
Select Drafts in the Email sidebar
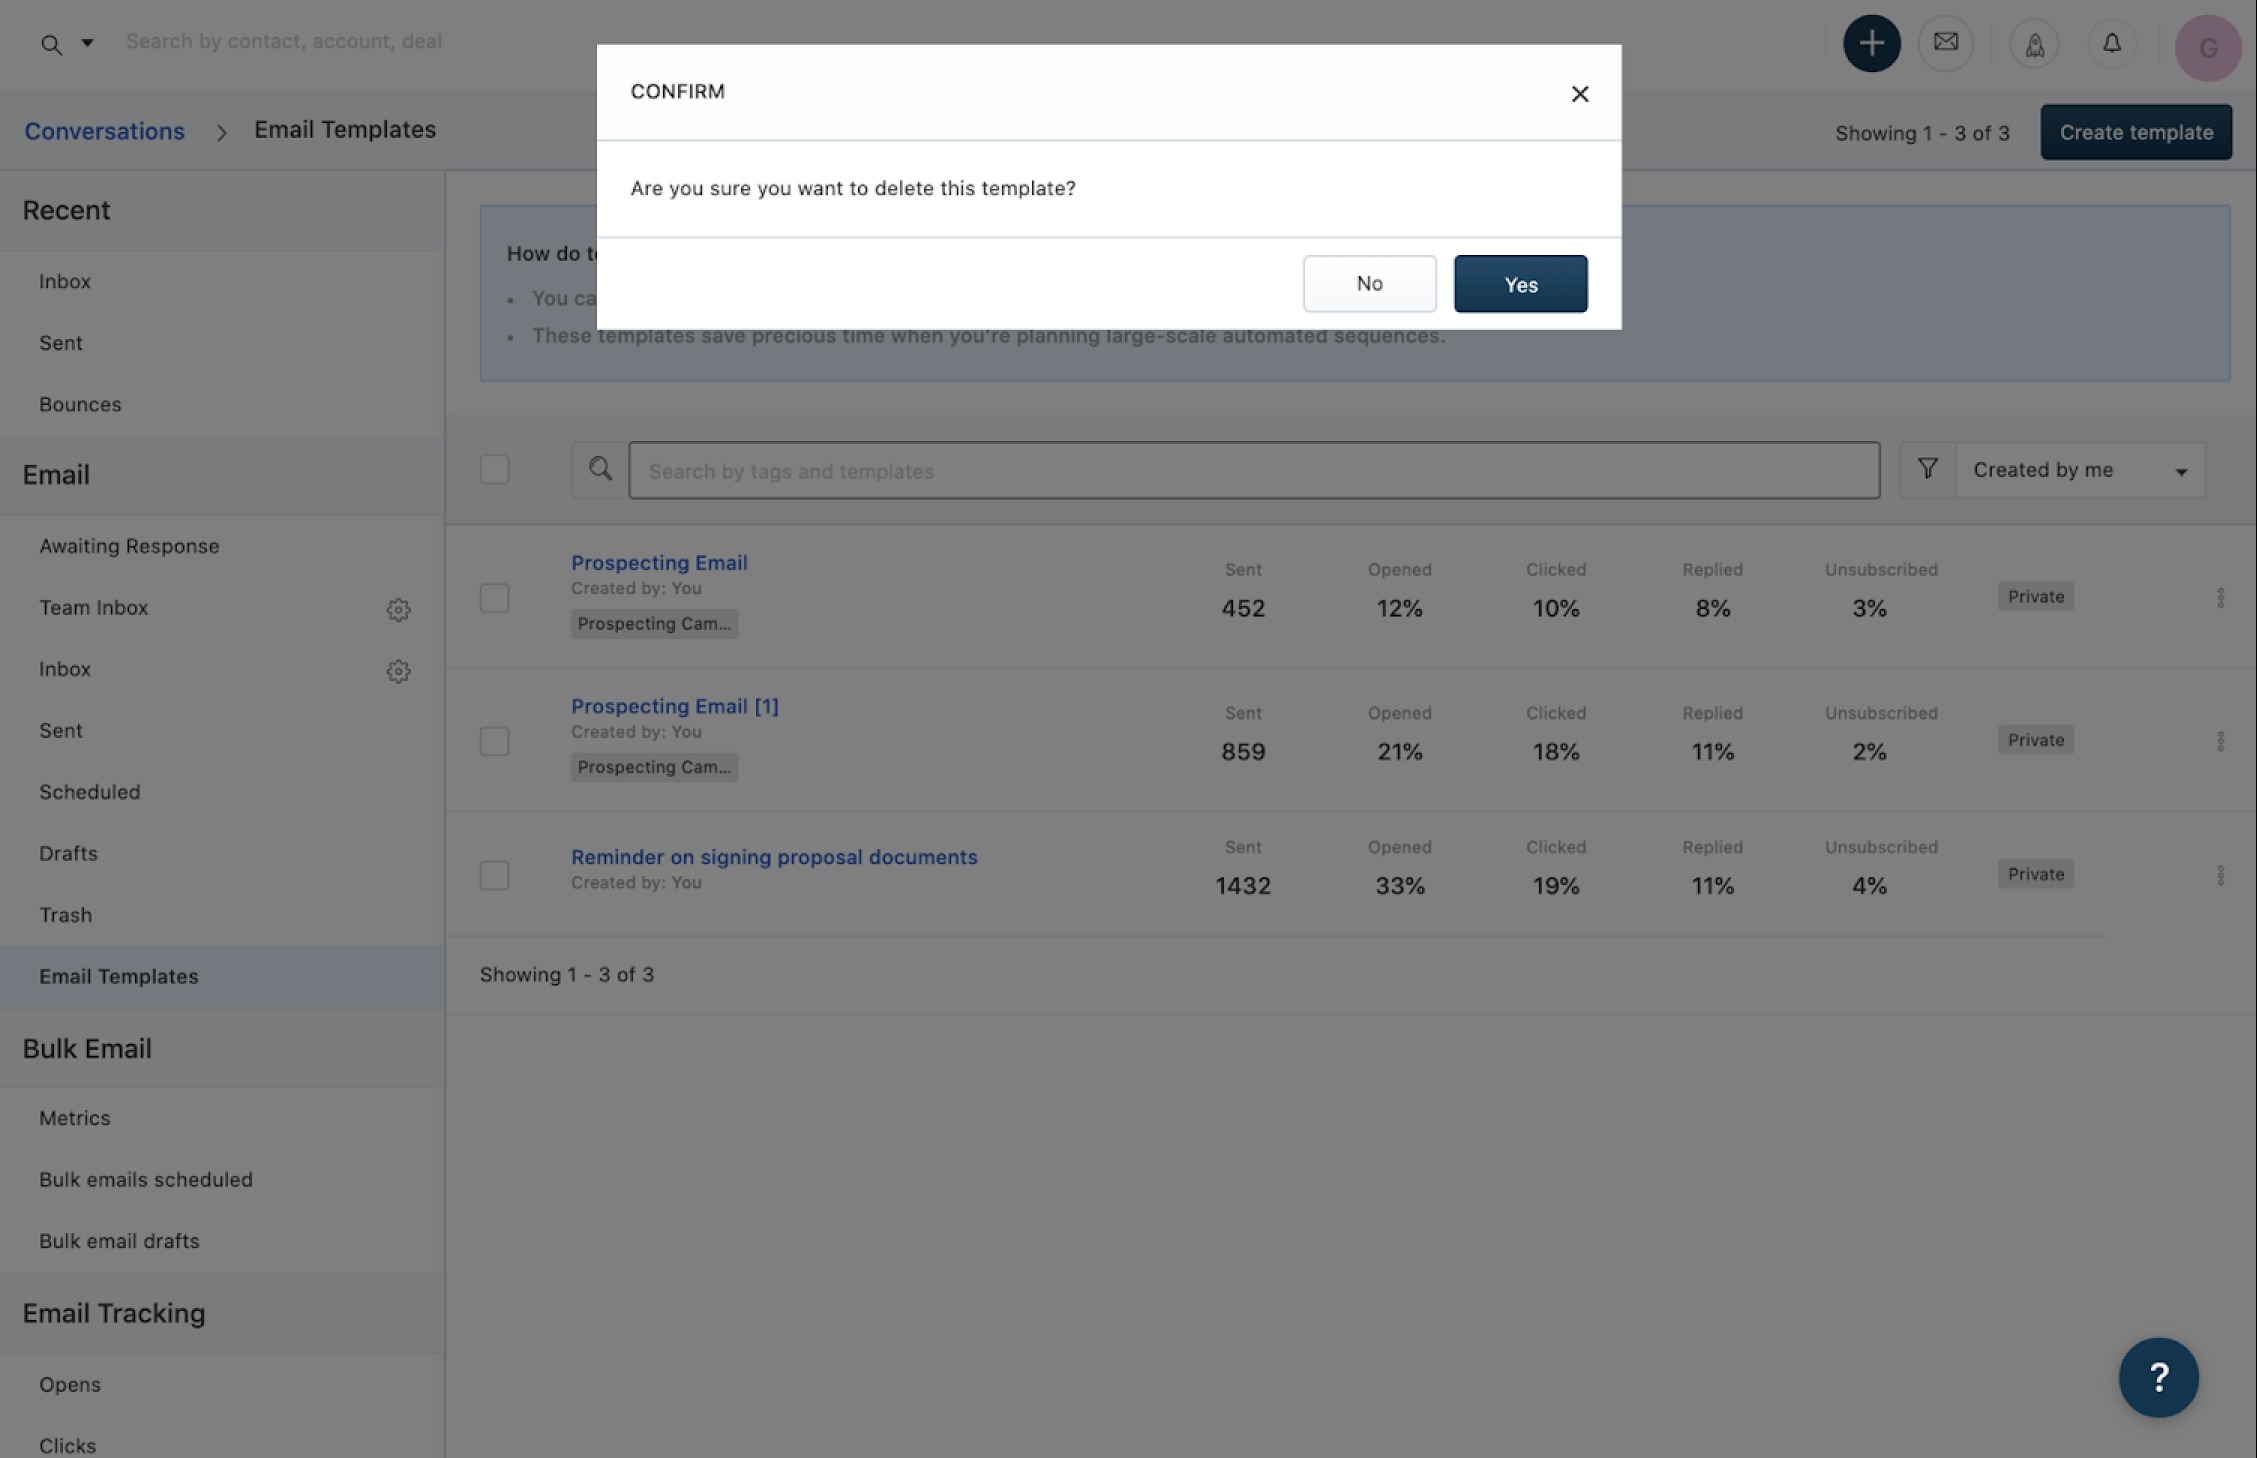point(68,853)
